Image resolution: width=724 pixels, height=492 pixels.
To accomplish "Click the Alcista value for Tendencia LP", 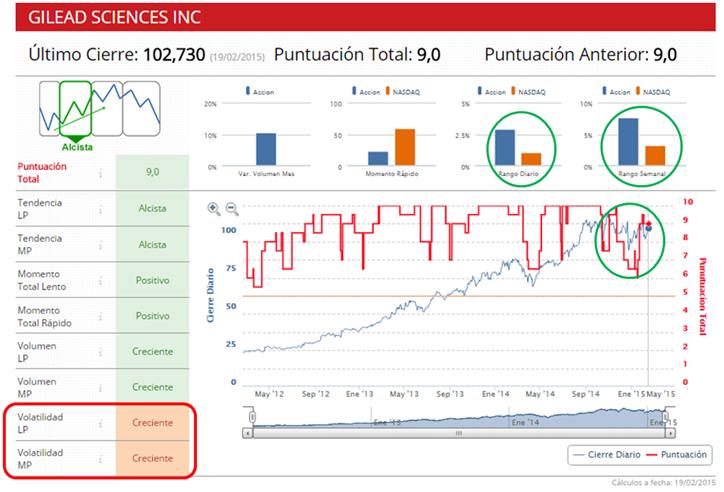I will pos(152,208).
